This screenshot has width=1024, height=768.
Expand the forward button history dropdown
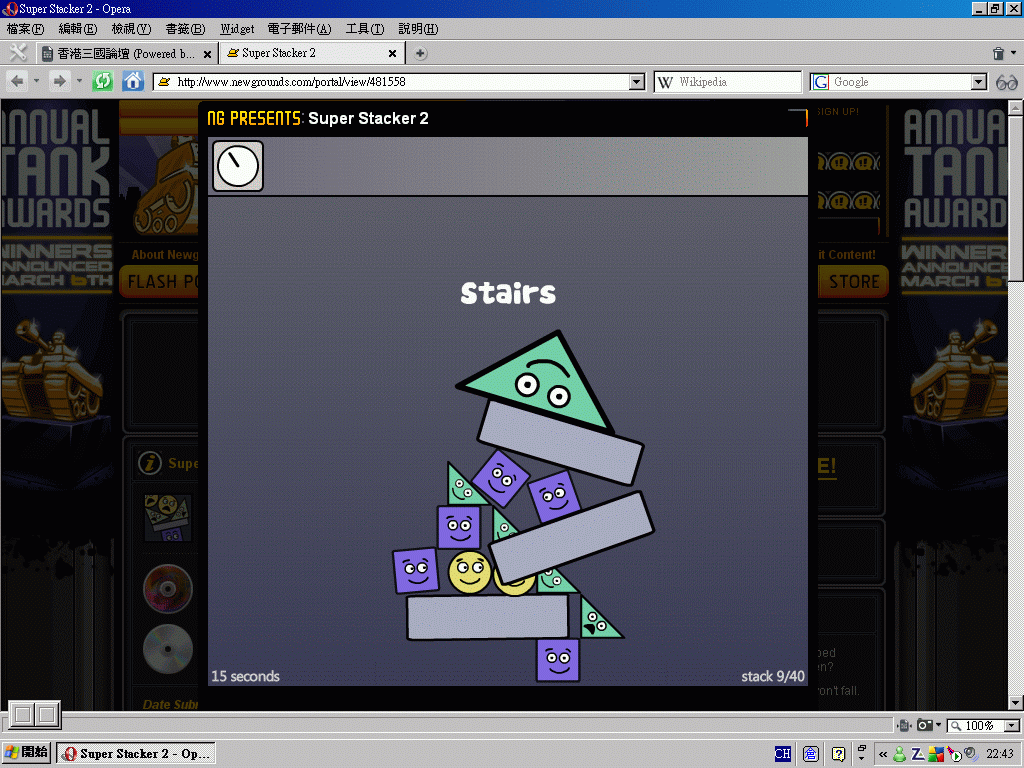click(79, 82)
